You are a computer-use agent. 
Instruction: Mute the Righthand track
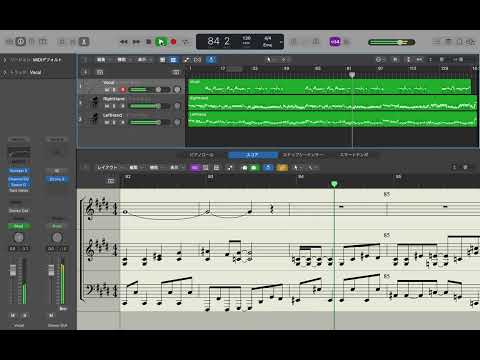(x=107, y=106)
